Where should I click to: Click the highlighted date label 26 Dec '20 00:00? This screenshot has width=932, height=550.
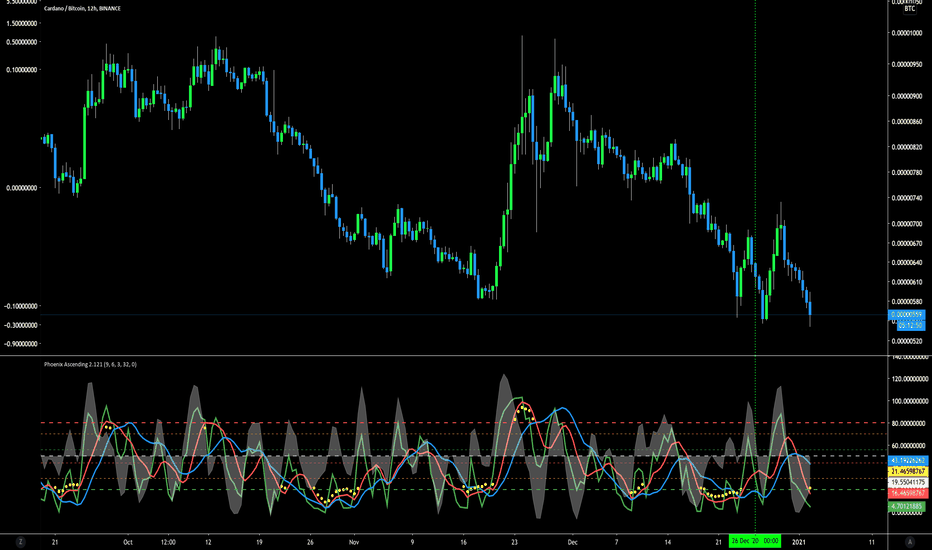pos(755,541)
